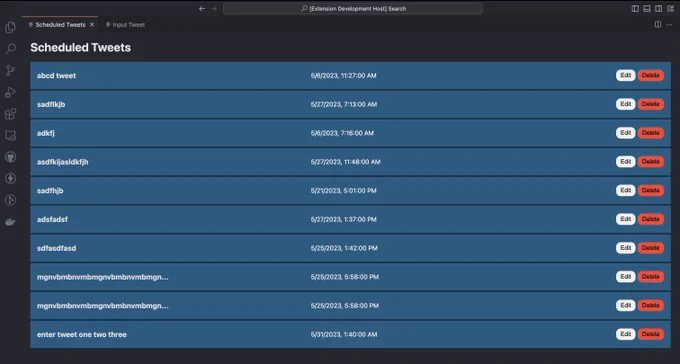This screenshot has width=680, height=364.
Task: Select the 'asdfkljasldkfjh' tweet text
Action: pyautogui.click(x=62, y=162)
